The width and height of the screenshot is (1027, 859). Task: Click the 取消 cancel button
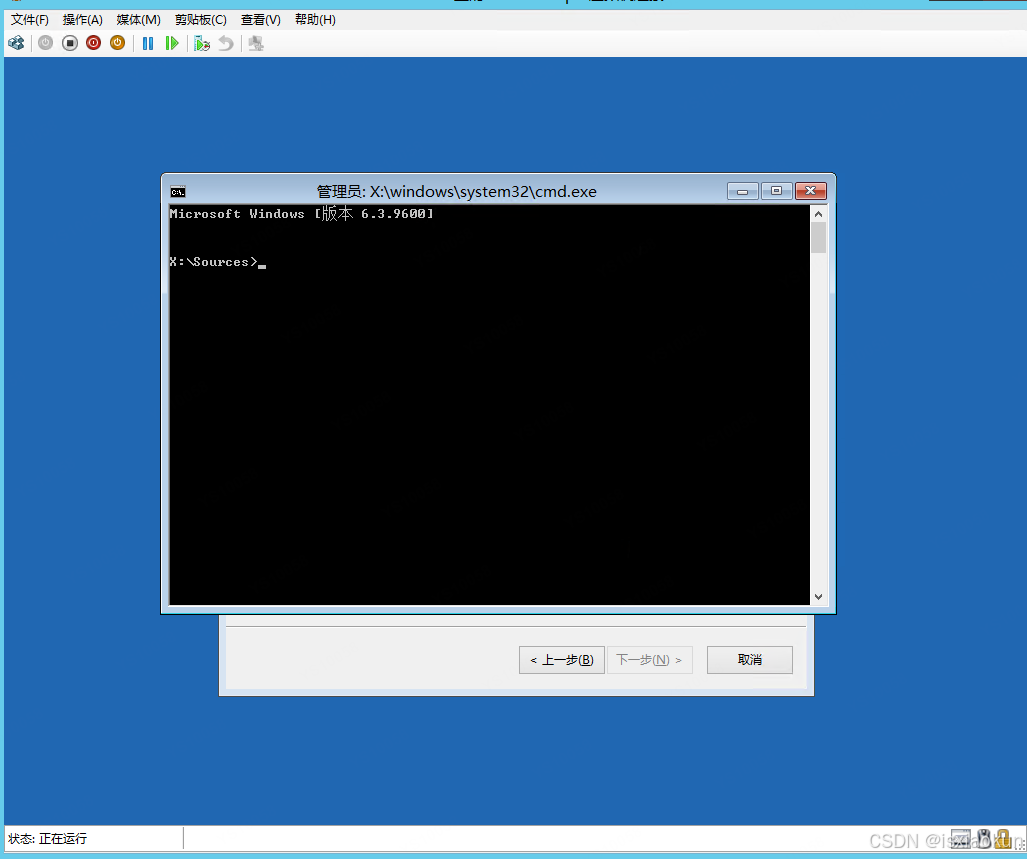pos(749,659)
